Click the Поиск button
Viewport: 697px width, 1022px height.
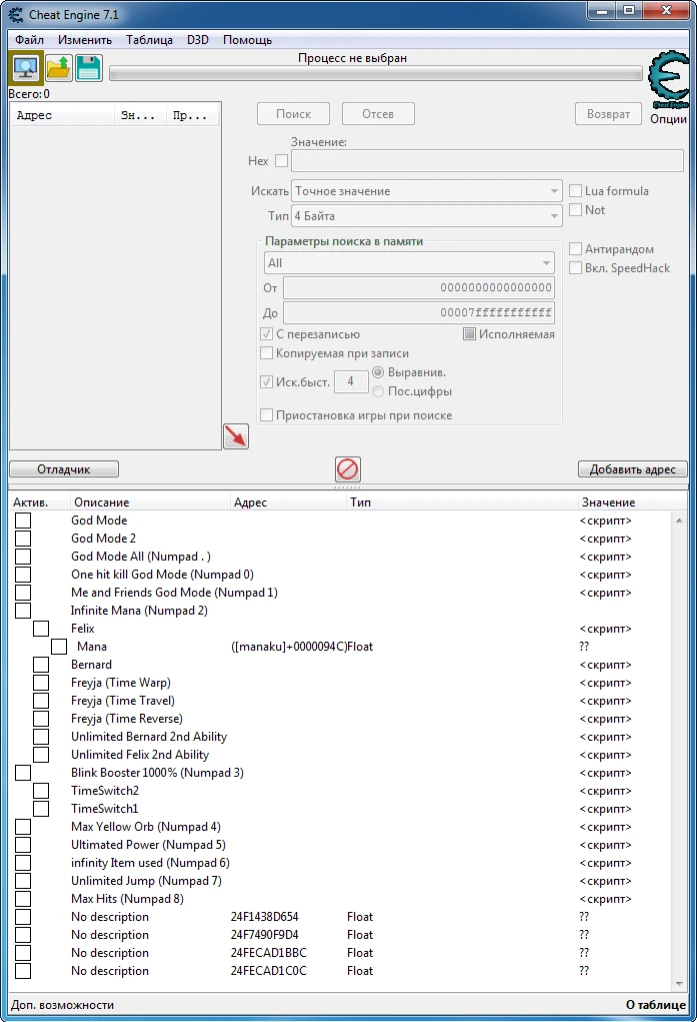tap(293, 113)
